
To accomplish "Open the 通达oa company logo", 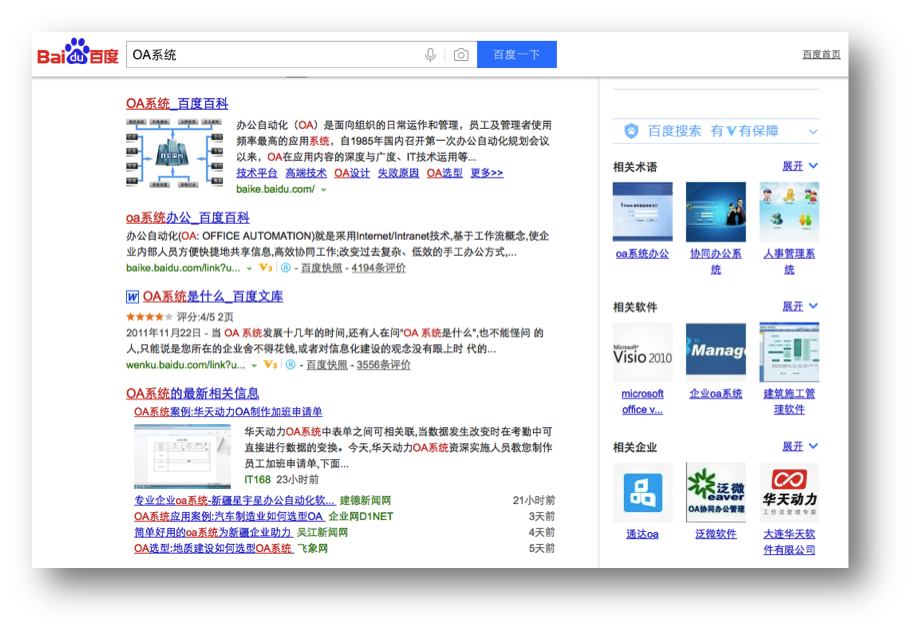I will (x=642, y=493).
